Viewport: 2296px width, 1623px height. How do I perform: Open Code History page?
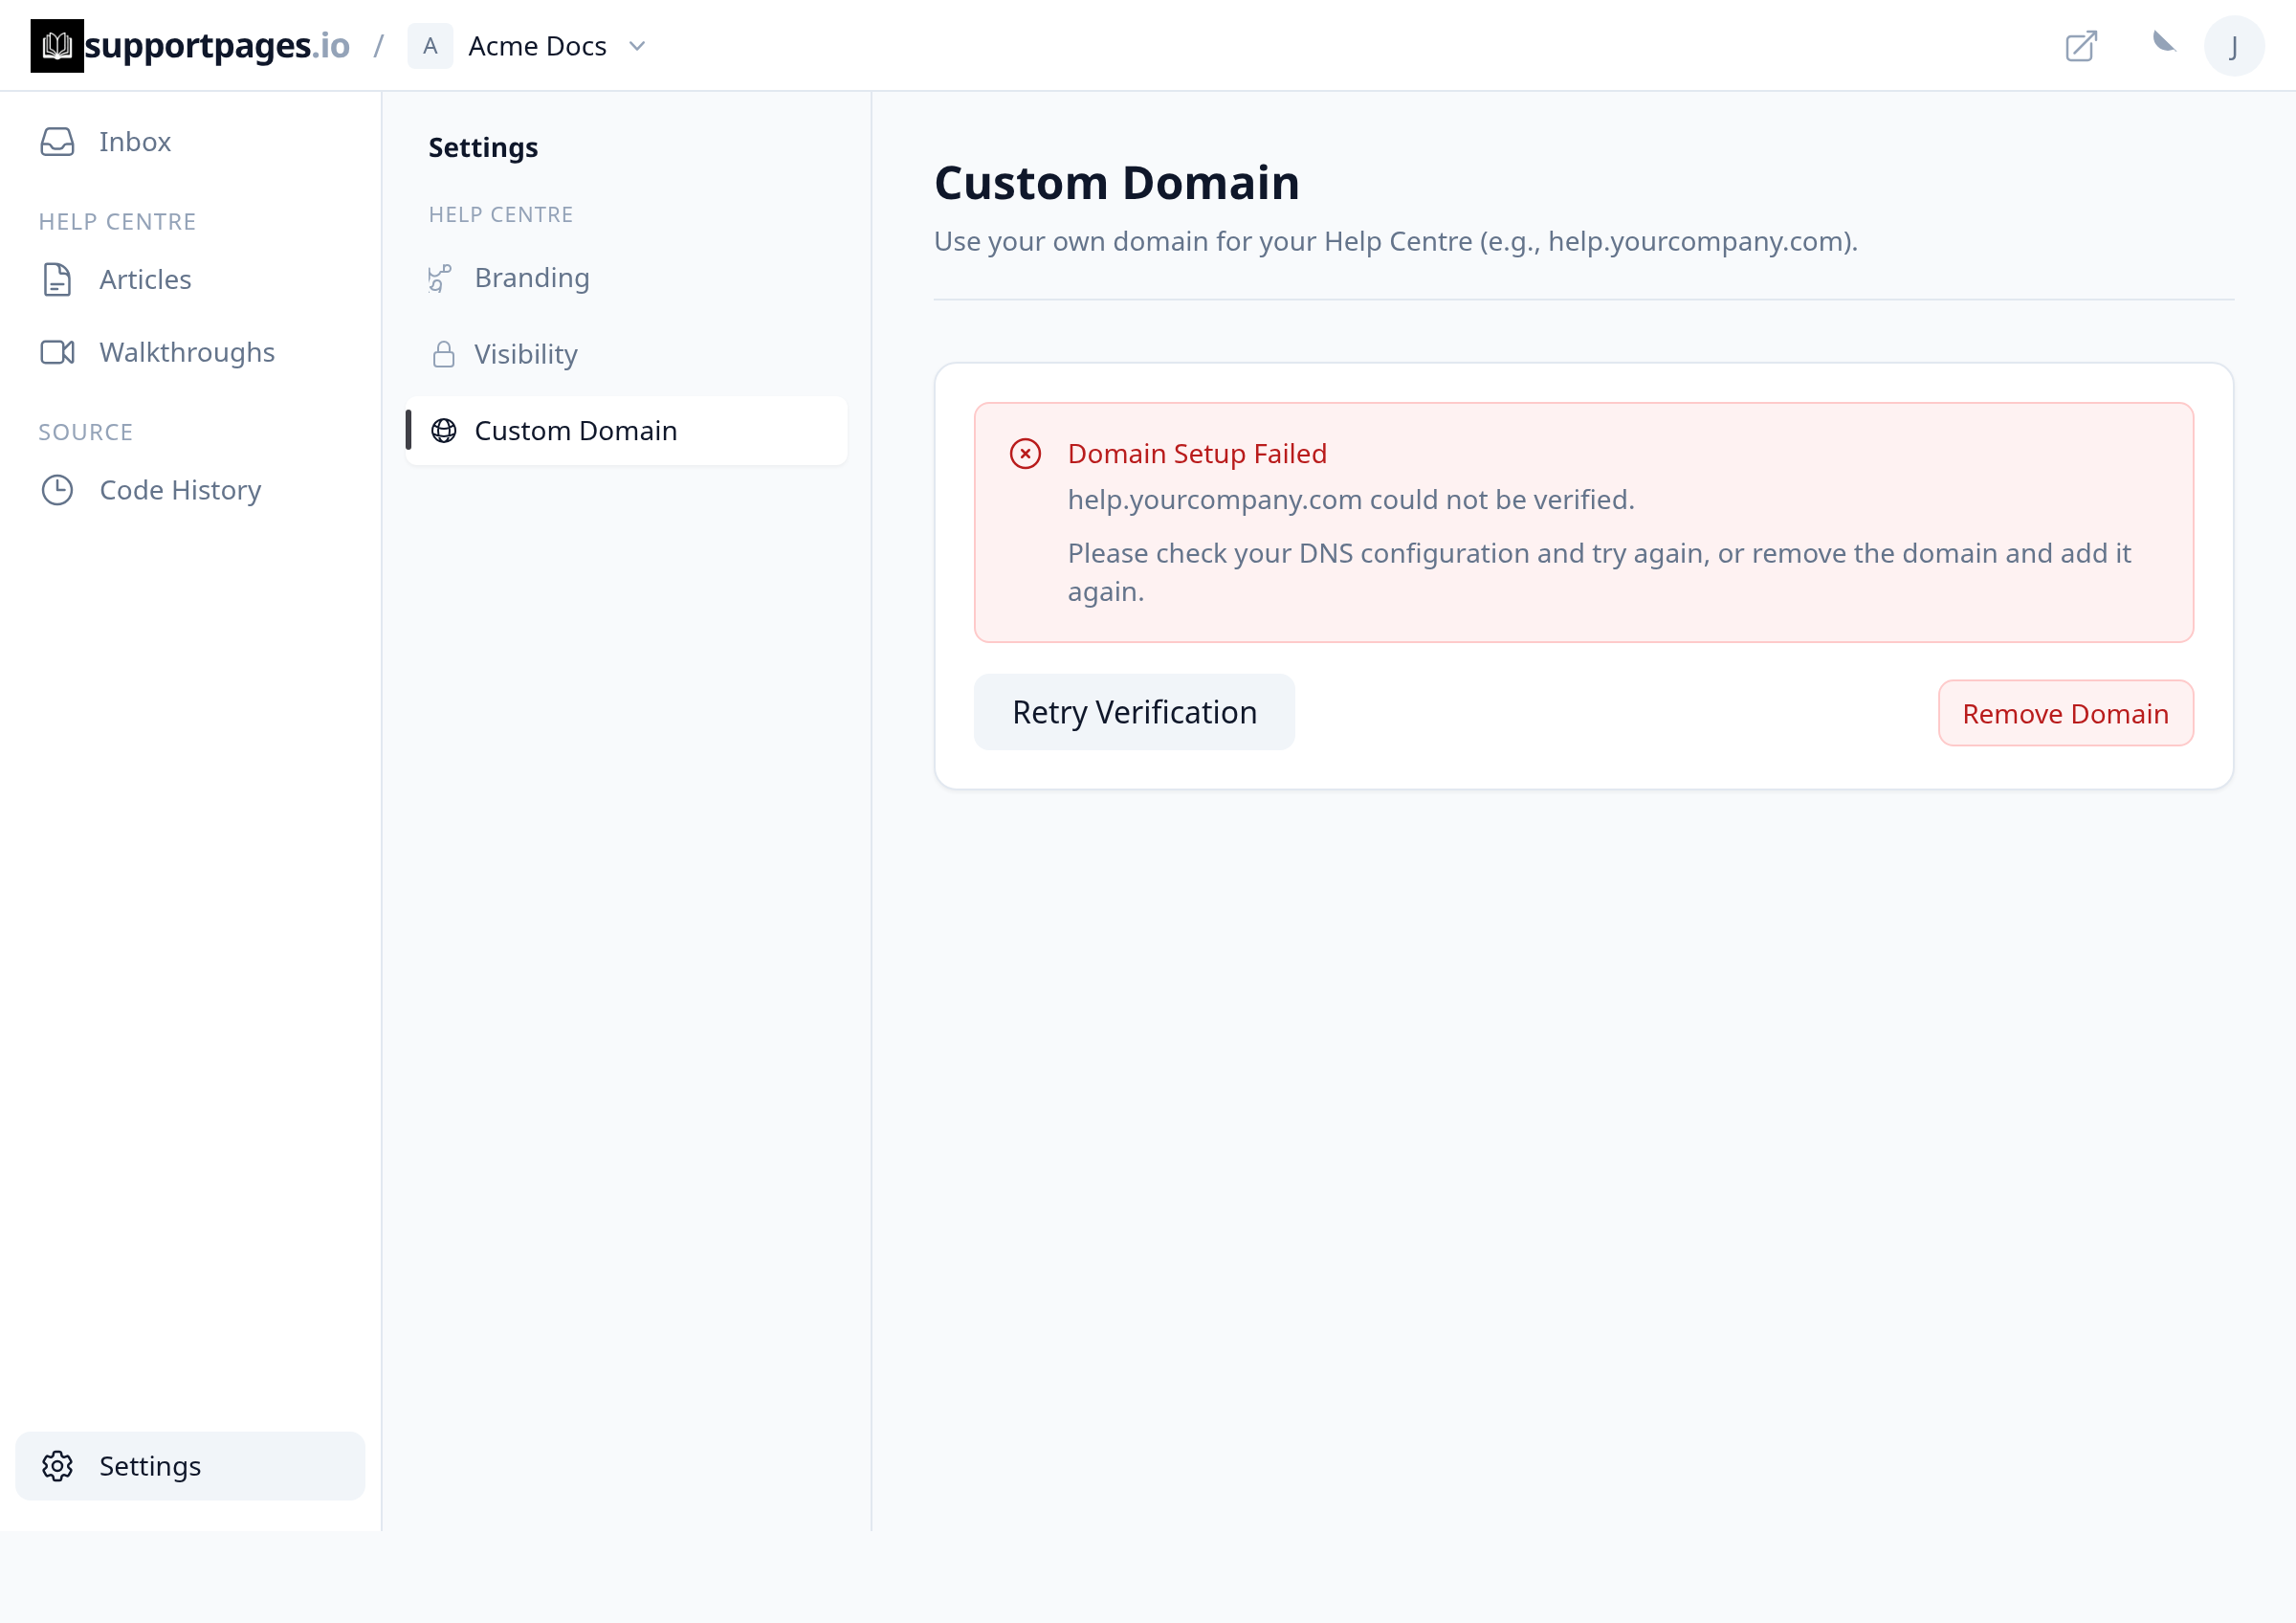[190, 491]
